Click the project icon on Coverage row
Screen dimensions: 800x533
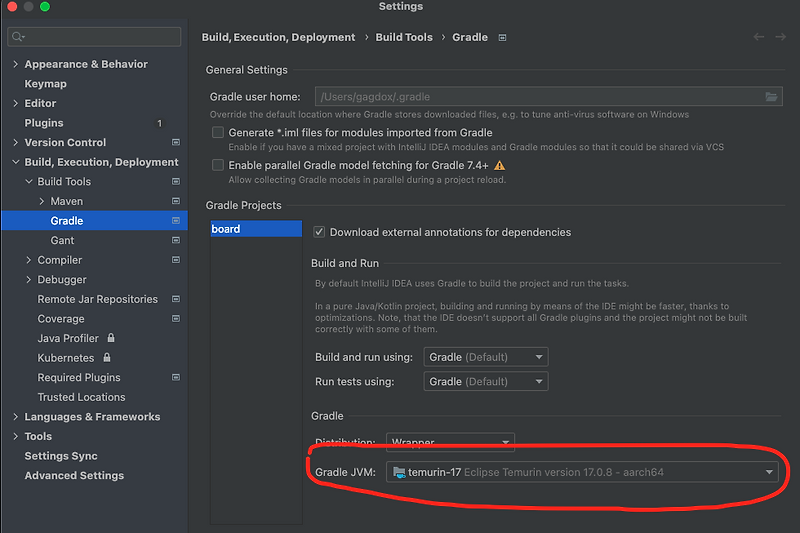tap(176, 318)
